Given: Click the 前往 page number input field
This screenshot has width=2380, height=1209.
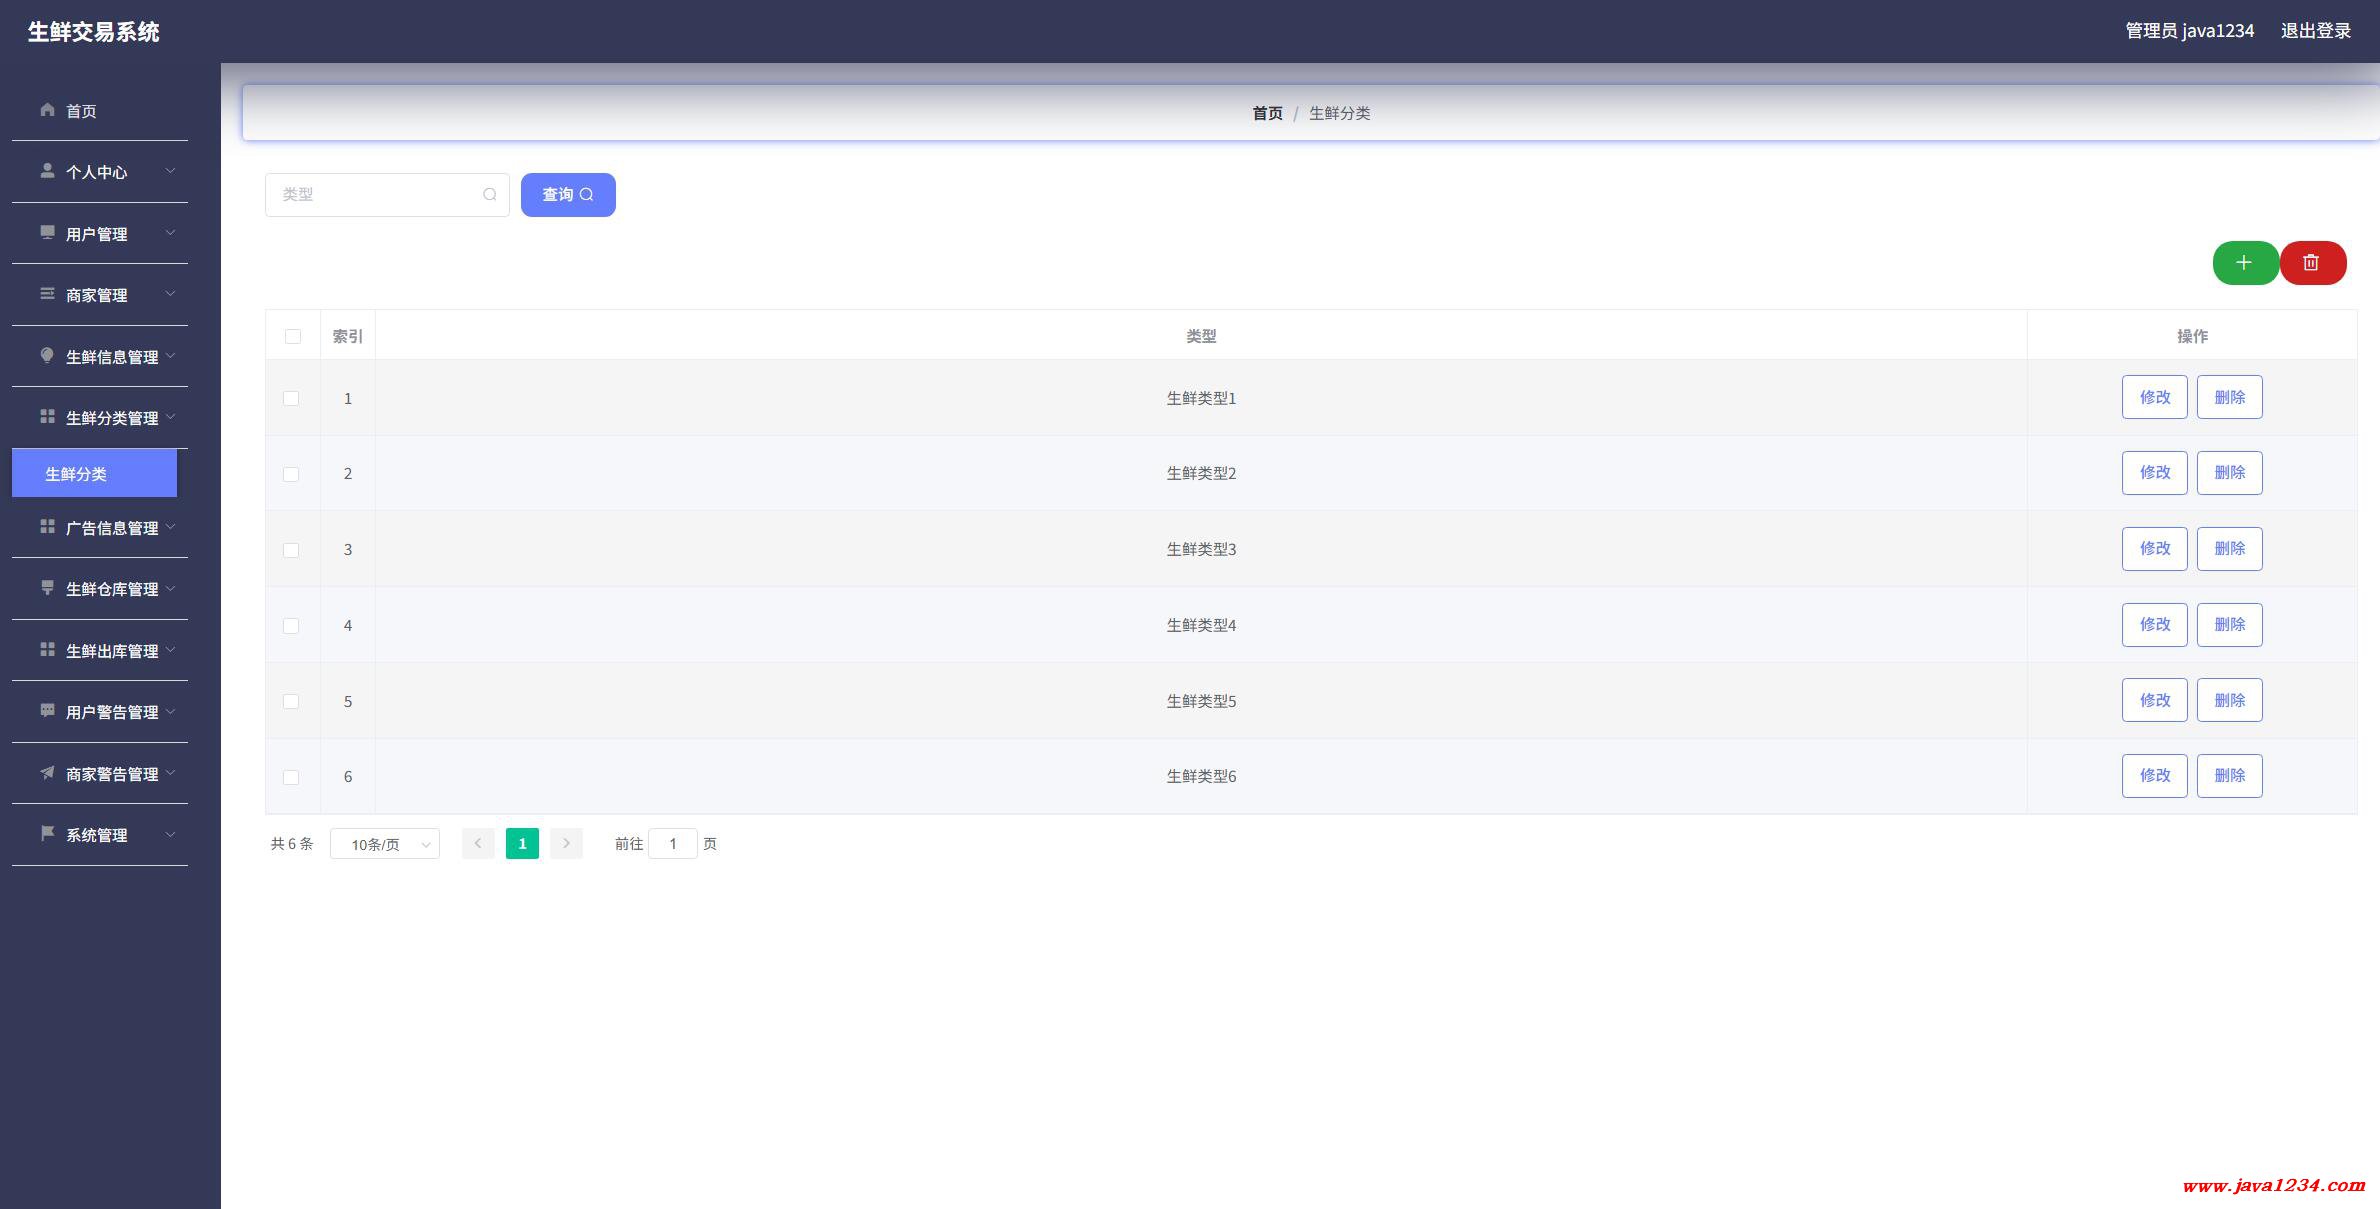Looking at the screenshot, I should click(672, 844).
